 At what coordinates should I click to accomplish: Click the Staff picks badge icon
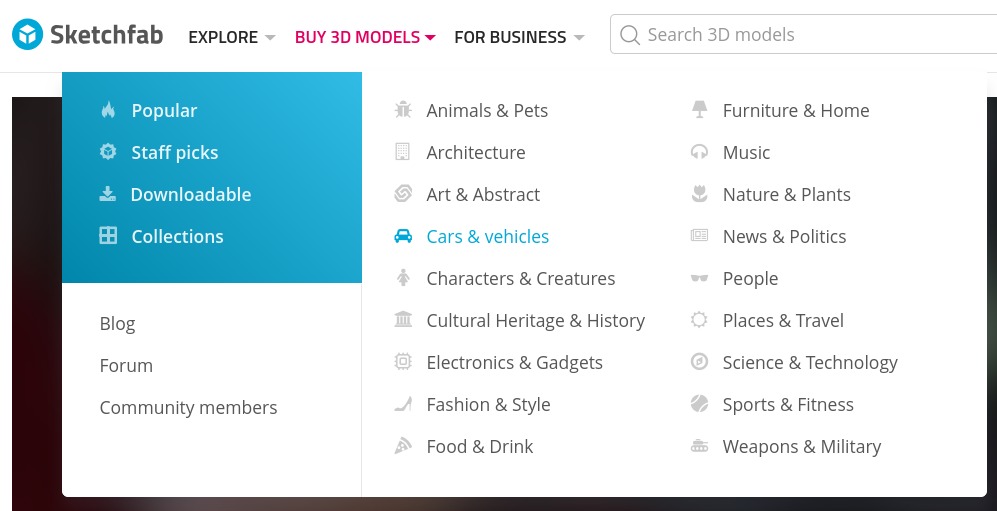pyautogui.click(x=108, y=152)
